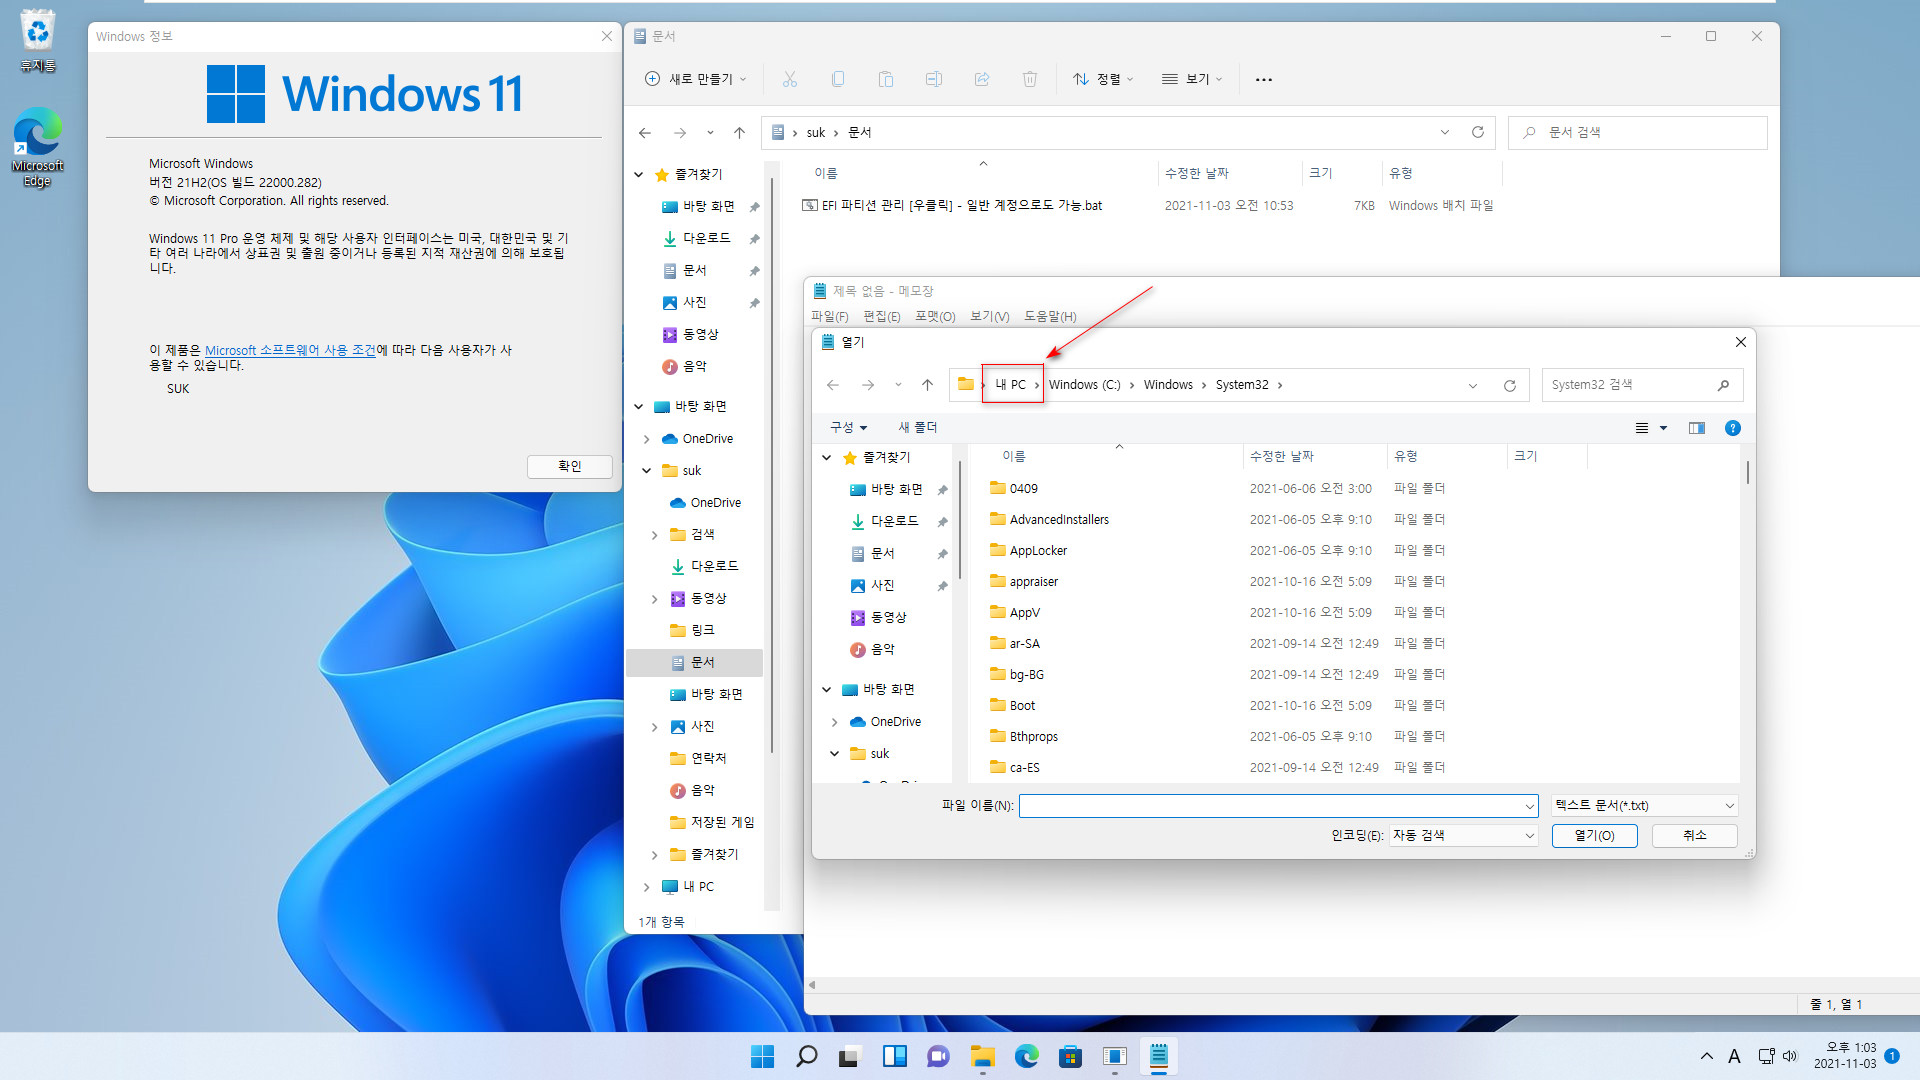
Task: Open Task View on the taskbar
Action: click(x=850, y=1056)
